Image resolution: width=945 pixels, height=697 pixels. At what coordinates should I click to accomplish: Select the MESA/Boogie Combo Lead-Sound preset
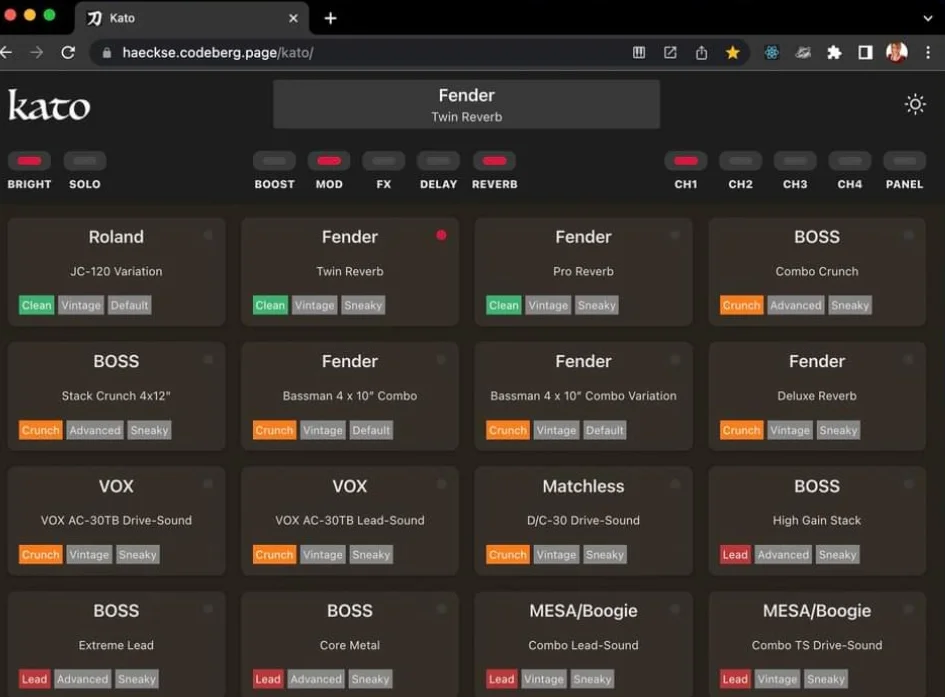click(x=583, y=645)
